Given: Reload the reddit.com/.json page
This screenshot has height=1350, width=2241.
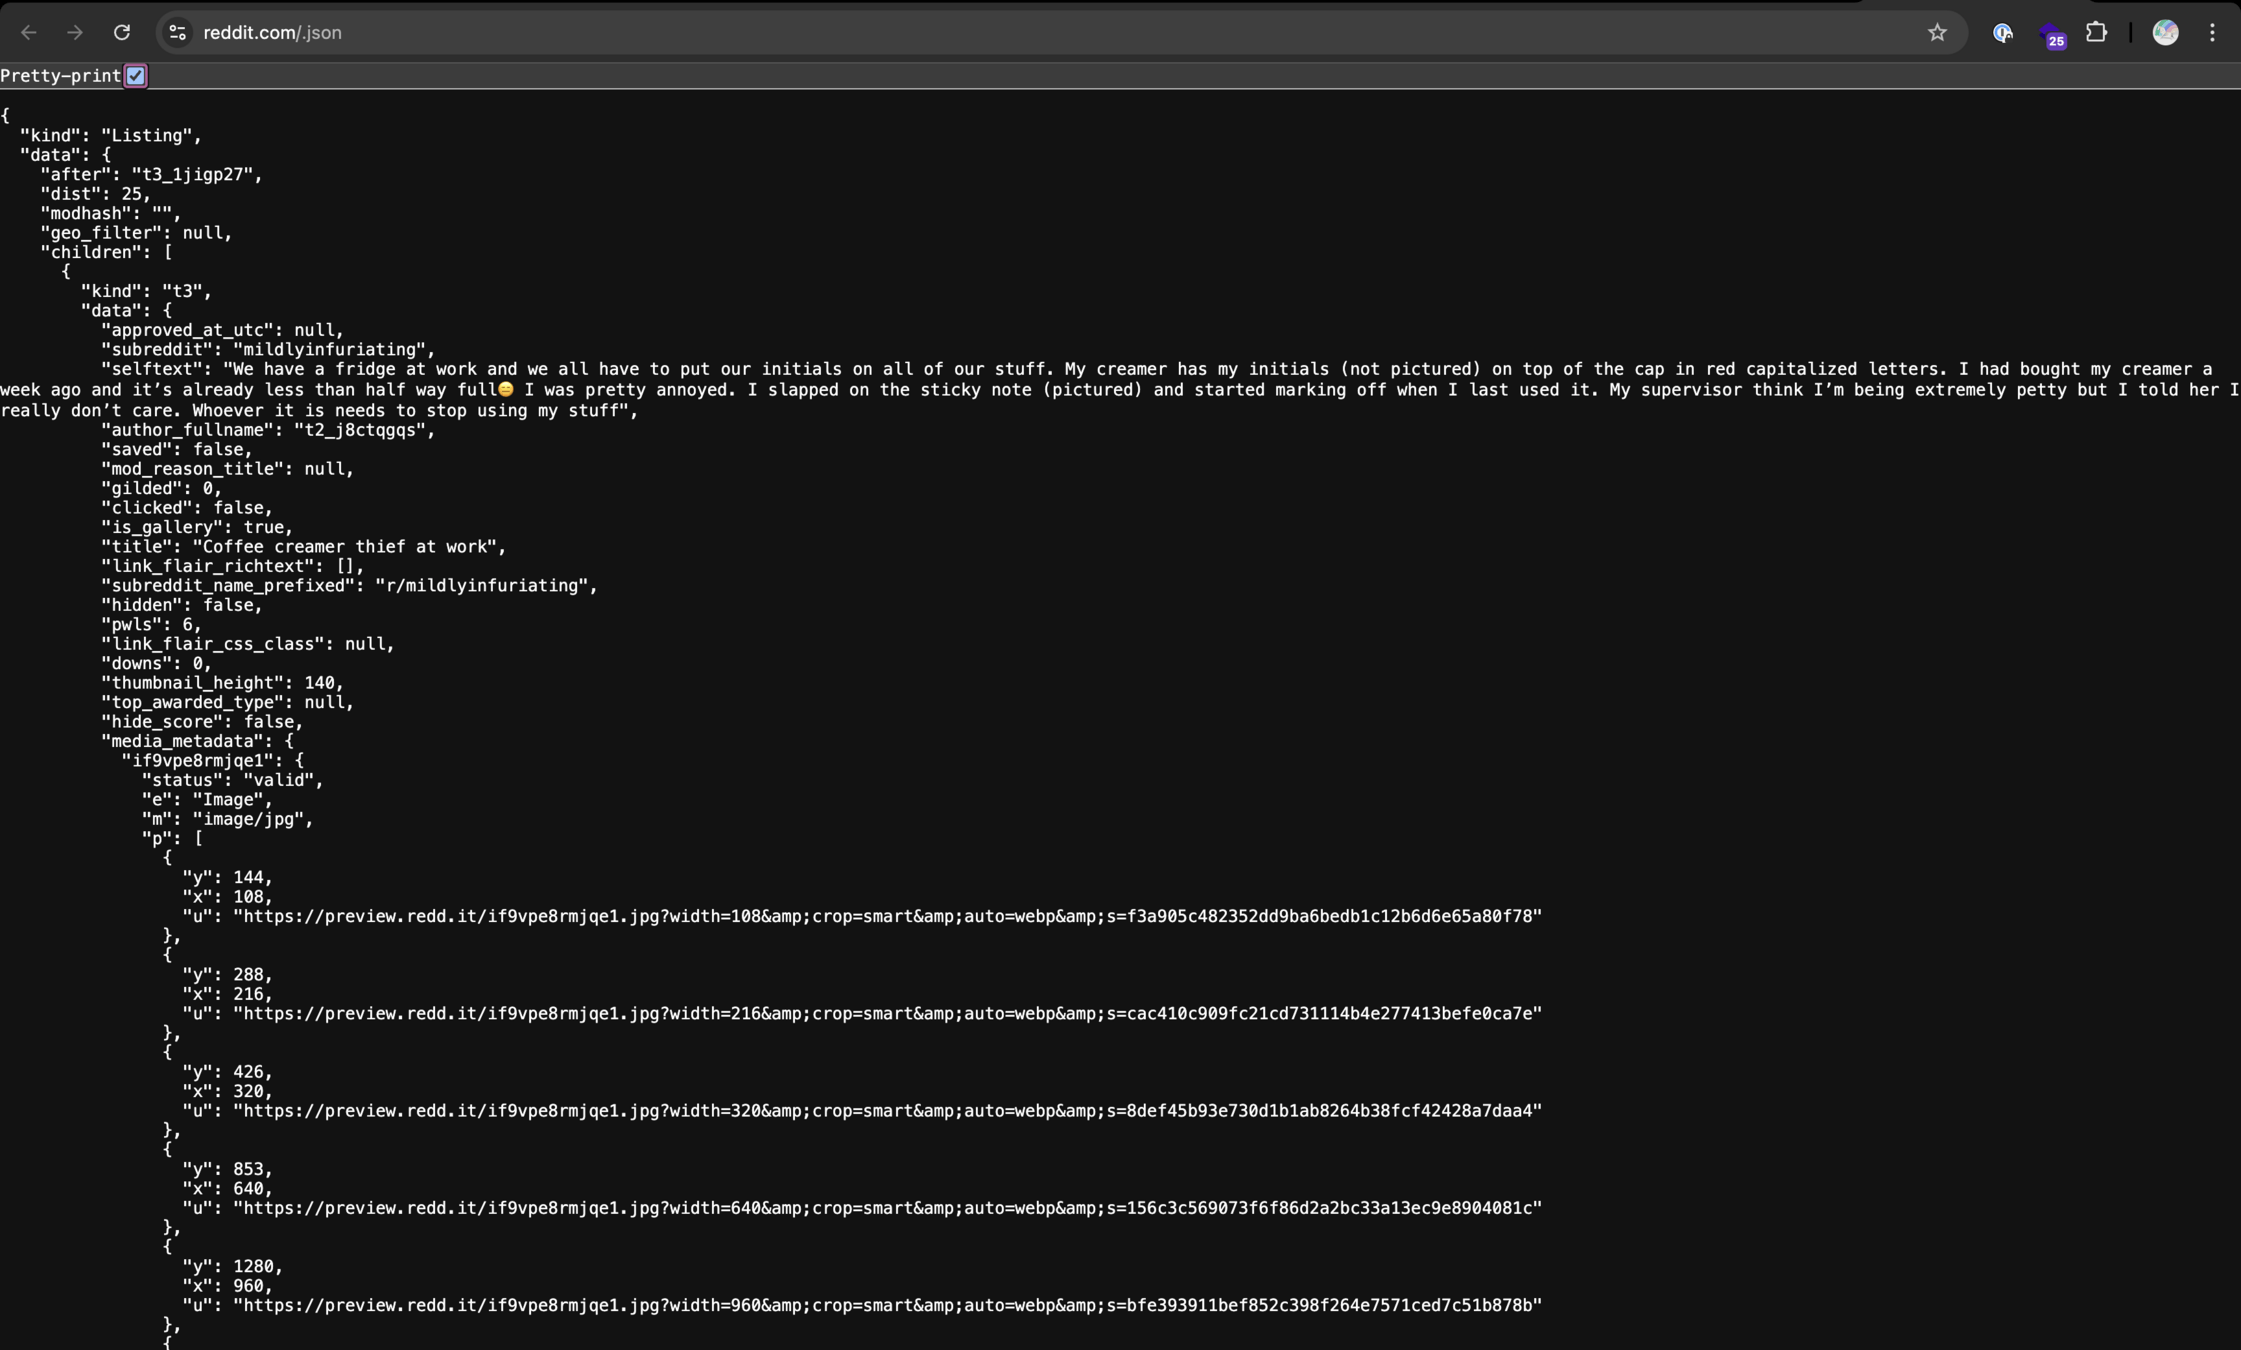Looking at the screenshot, I should 122,33.
